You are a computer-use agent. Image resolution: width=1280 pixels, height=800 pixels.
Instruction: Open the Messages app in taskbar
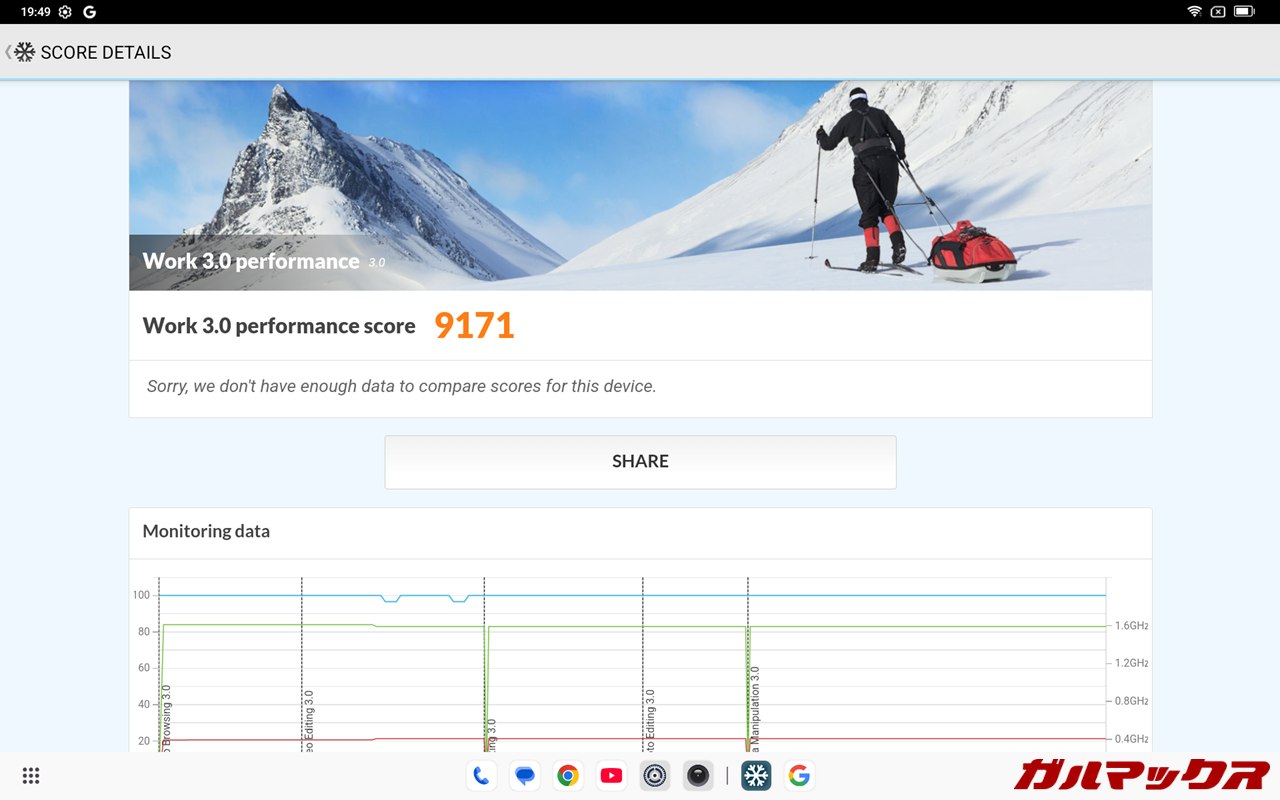pos(524,775)
